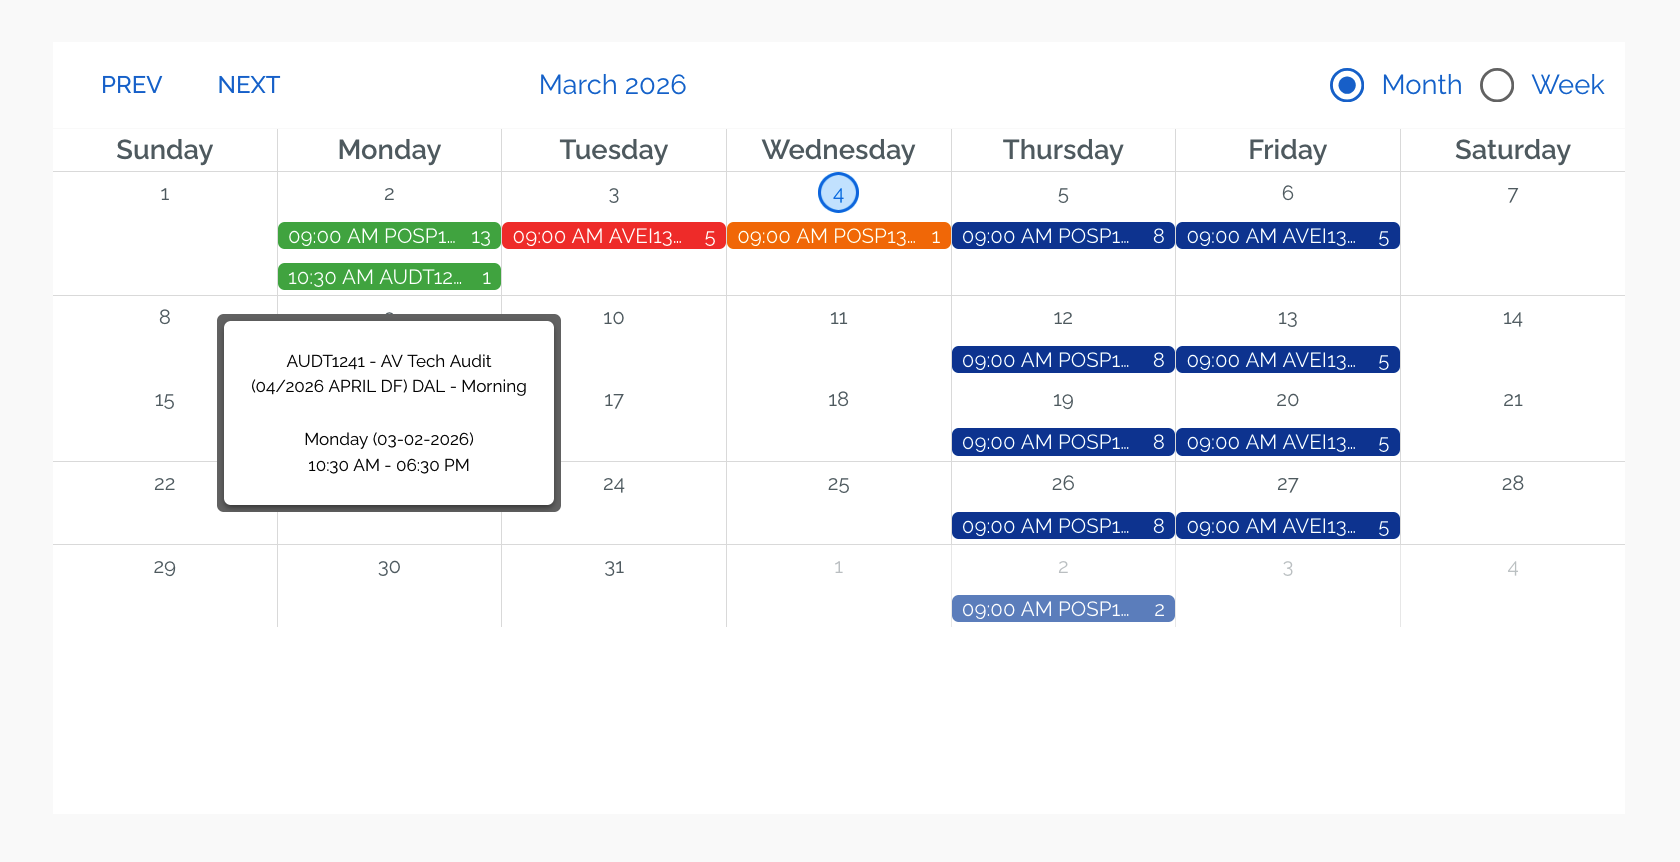Open the red AVEI13 event on March 3
This screenshot has width=1680, height=862.
pyautogui.click(x=613, y=236)
